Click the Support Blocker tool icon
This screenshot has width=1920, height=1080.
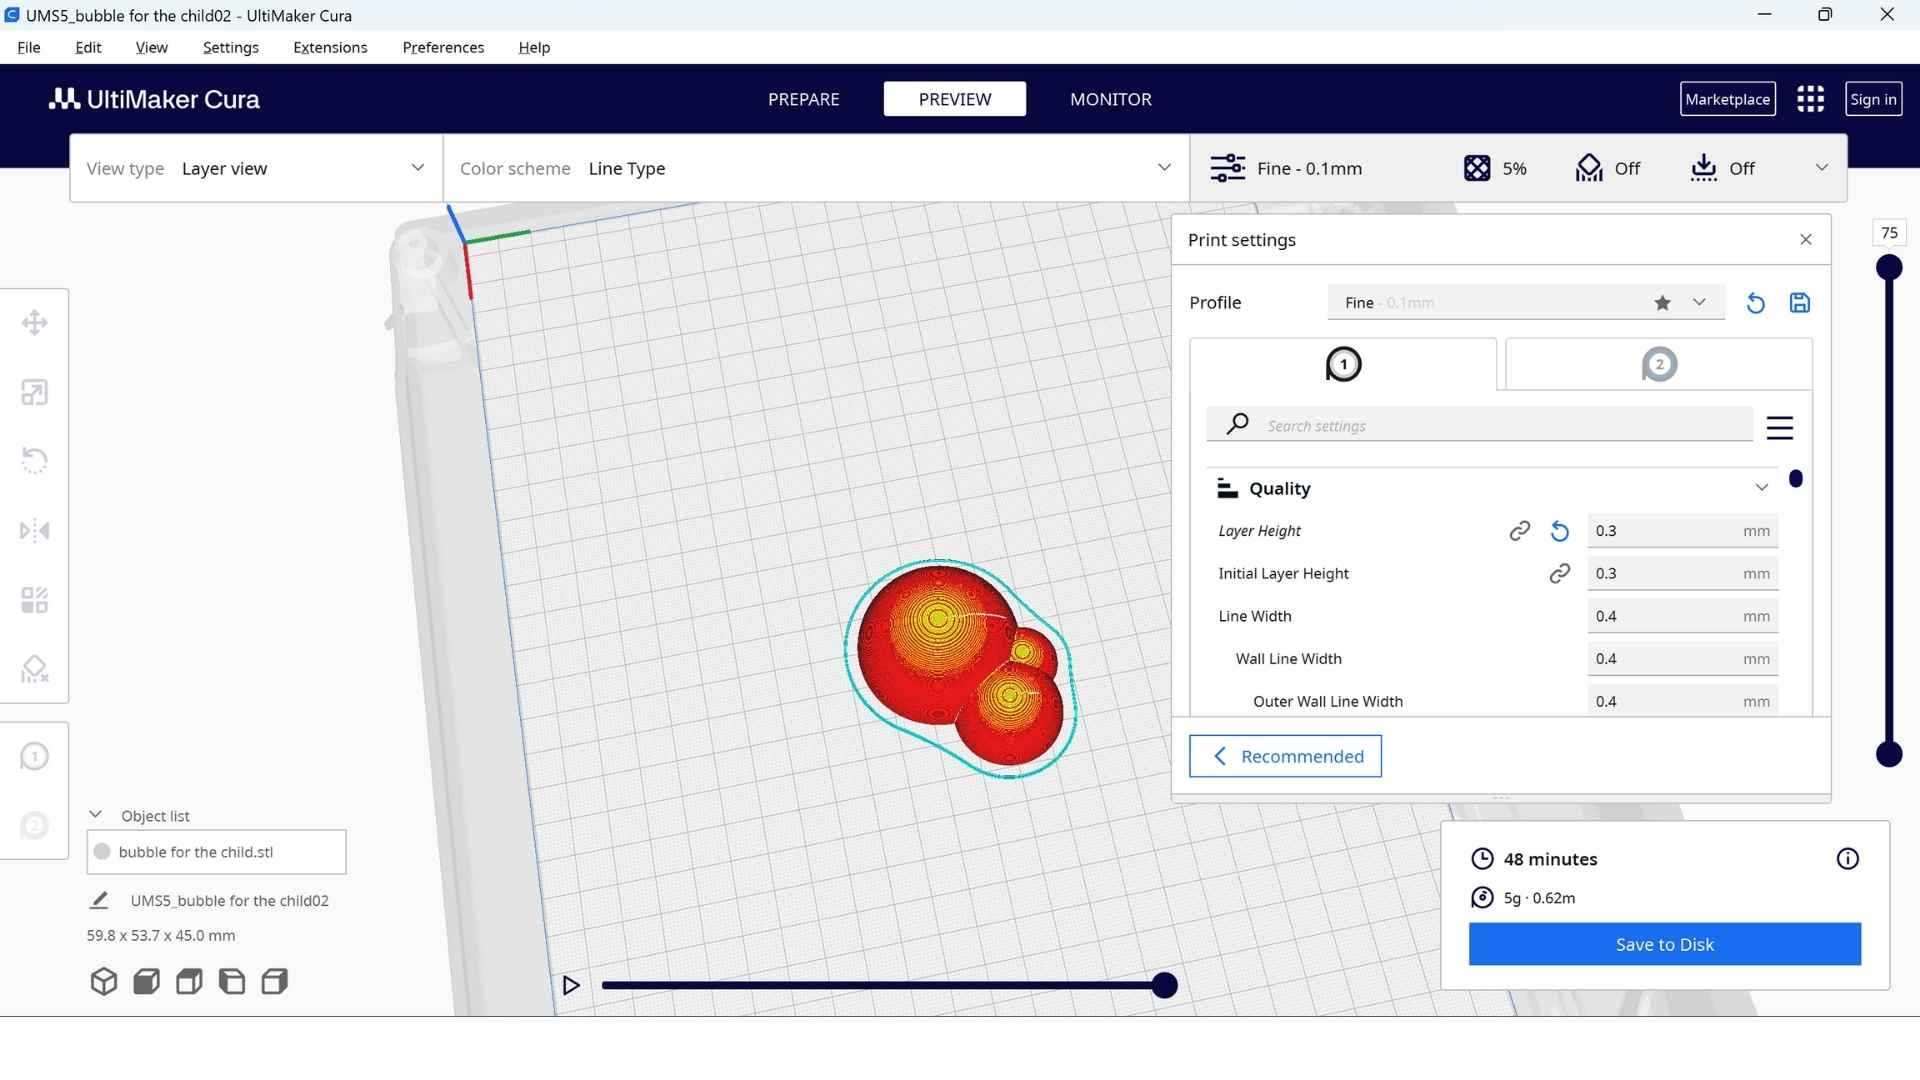pyautogui.click(x=35, y=669)
